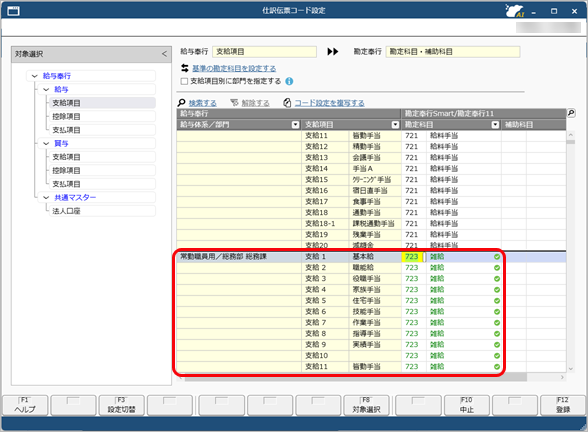Image resolution: width=588 pixels, height=432 pixels.
Task: Click the blue info icon next to the checkbox
Action: click(289, 81)
